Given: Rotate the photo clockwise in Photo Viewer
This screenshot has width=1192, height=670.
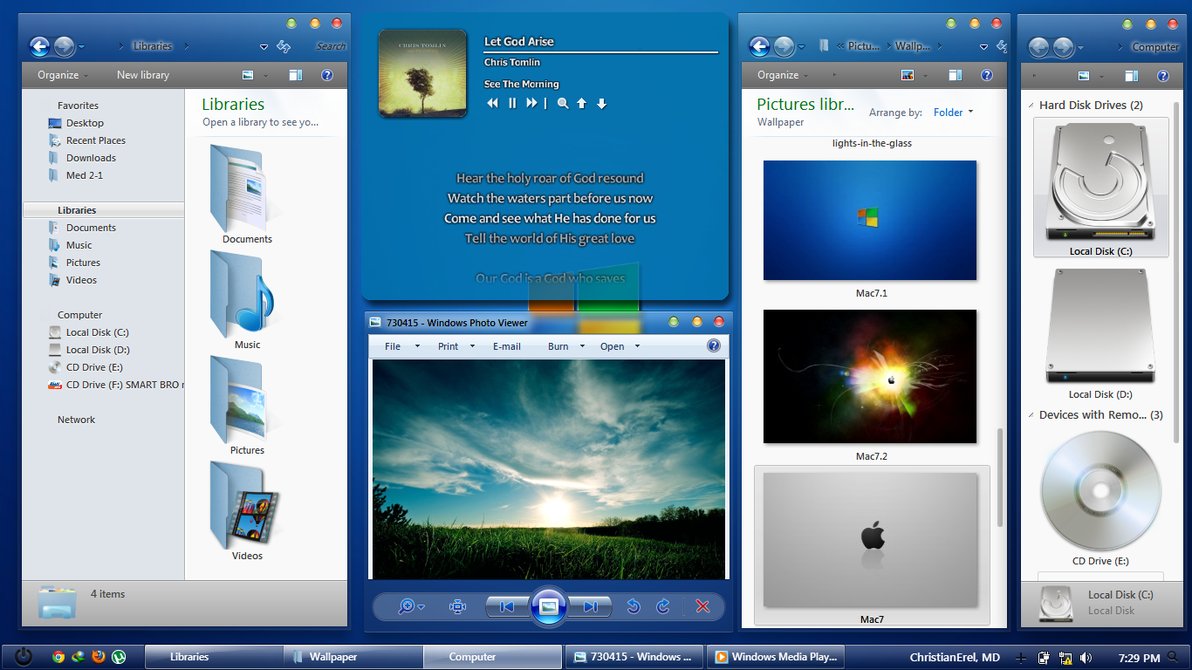Looking at the screenshot, I should tap(662, 606).
